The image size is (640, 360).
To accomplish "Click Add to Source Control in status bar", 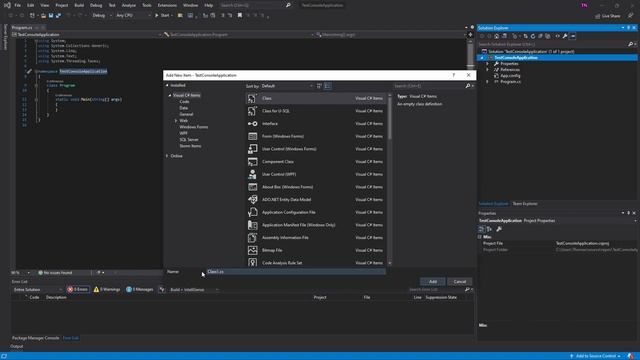I will tap(595, 356).
